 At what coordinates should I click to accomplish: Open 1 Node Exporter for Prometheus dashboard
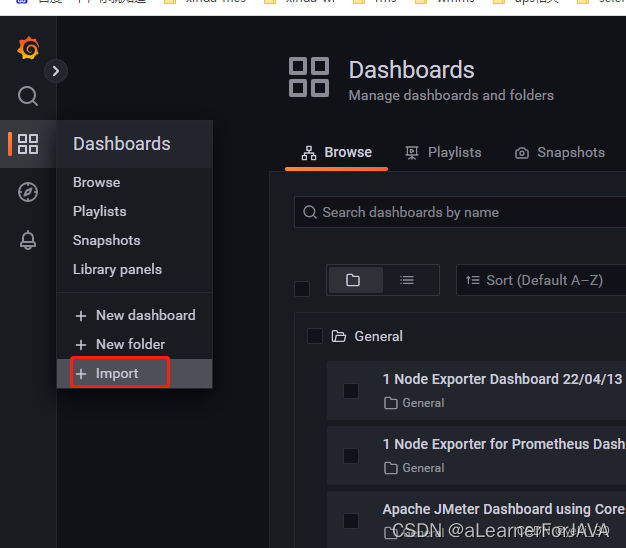[x=504, y=444]
